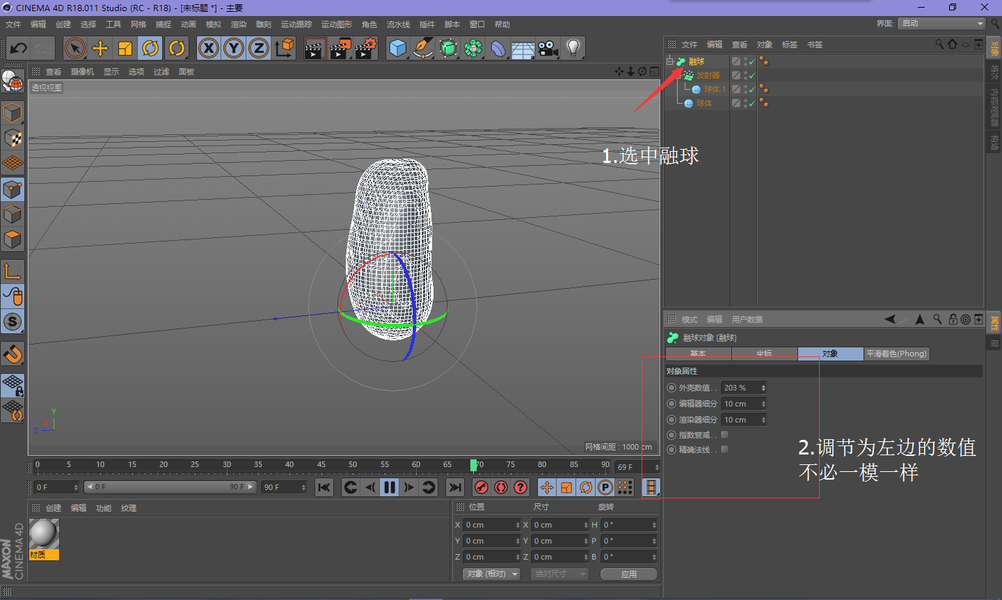Activate the Scale tool
Screen dimensions: 1002x600
[x=125, y=48]
